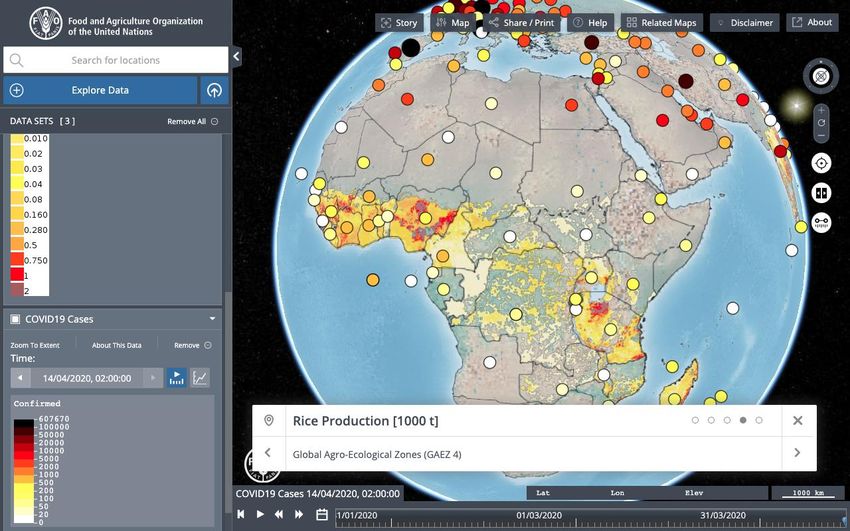Select third story page dot
Screen dimensions: 850x531
point(727,420)
